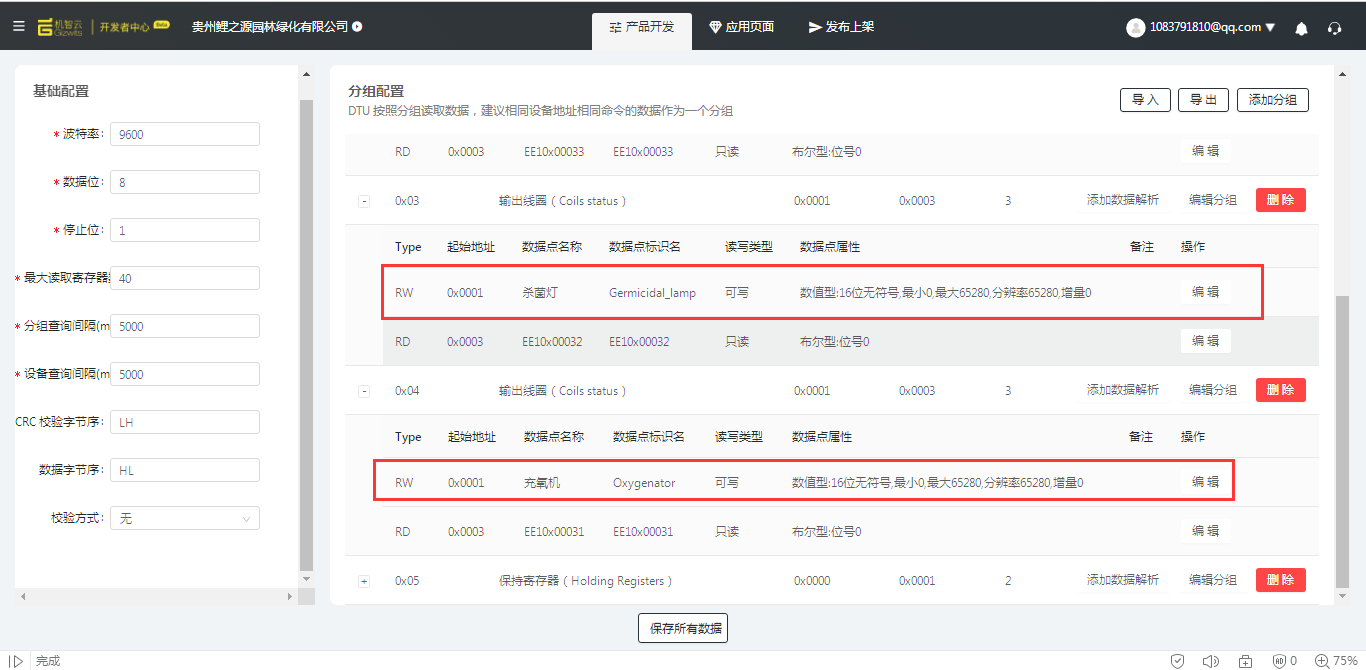The height and width of the screenshot is (670, 1366).
Task: Delete the 0x05 group
Action: point(1281,580)
